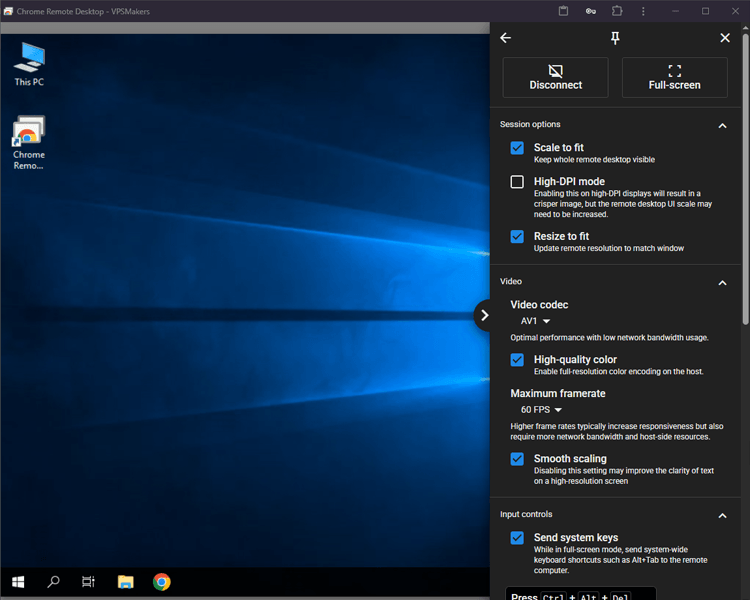Disable High-quality color
Image resolution: width=750 pixels, height=600 pixels.
click(517, 360)
